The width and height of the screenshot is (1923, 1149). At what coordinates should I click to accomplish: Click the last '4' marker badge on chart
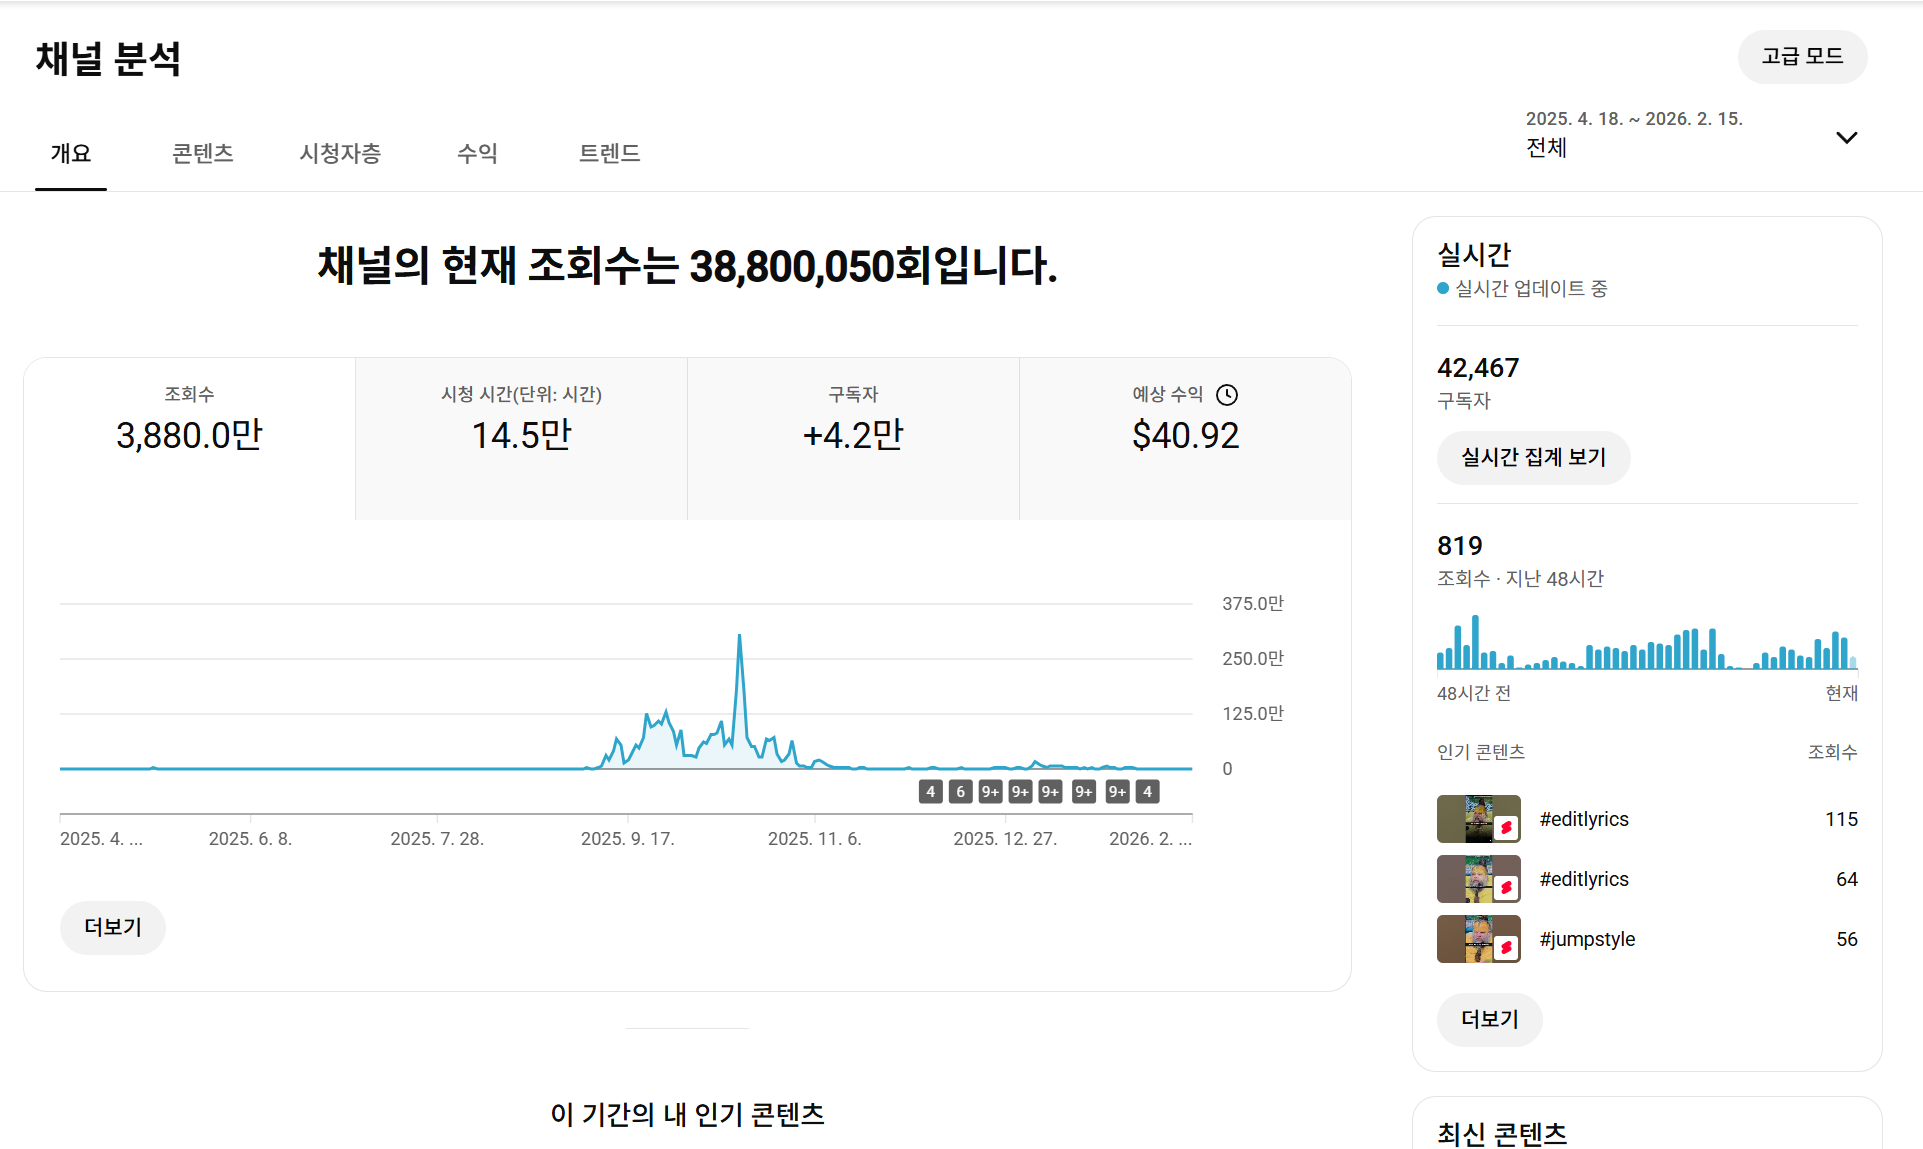pos(1147,792)
